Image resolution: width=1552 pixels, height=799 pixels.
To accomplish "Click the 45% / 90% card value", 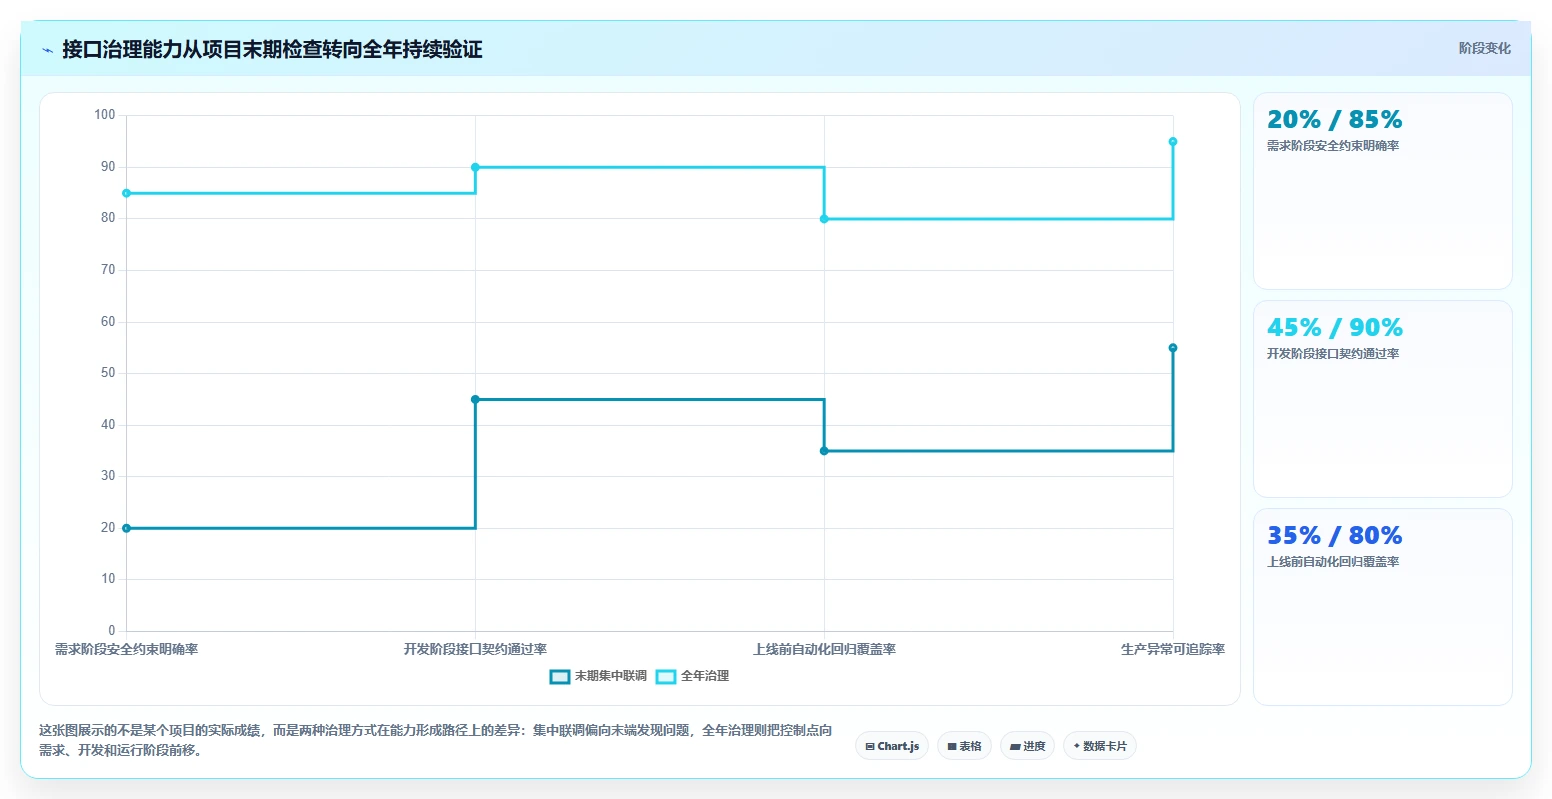I will (1334, 328).
